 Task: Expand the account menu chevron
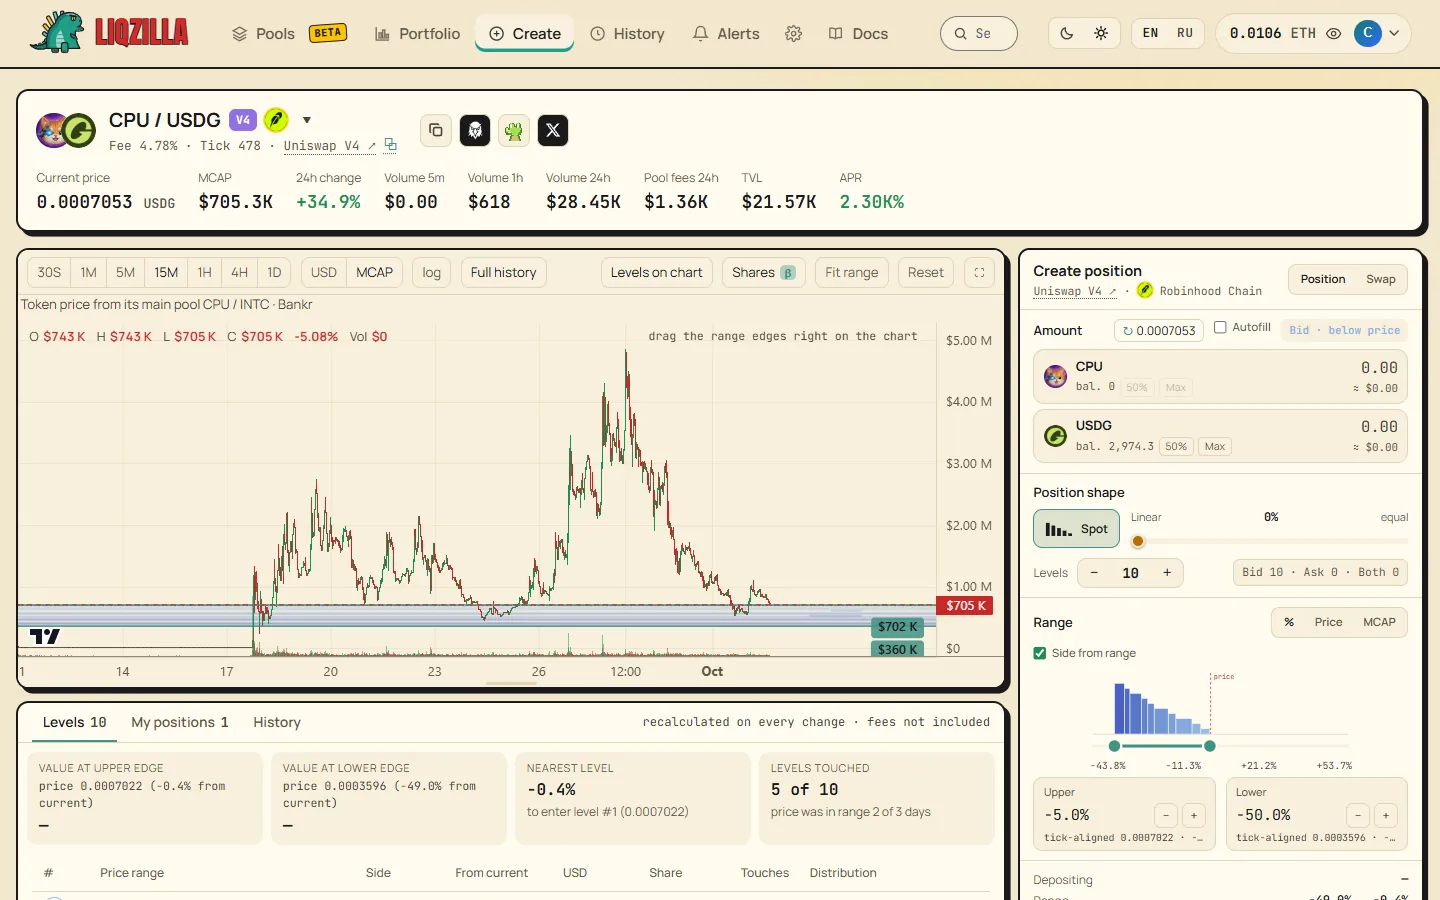coord(1394,34)
